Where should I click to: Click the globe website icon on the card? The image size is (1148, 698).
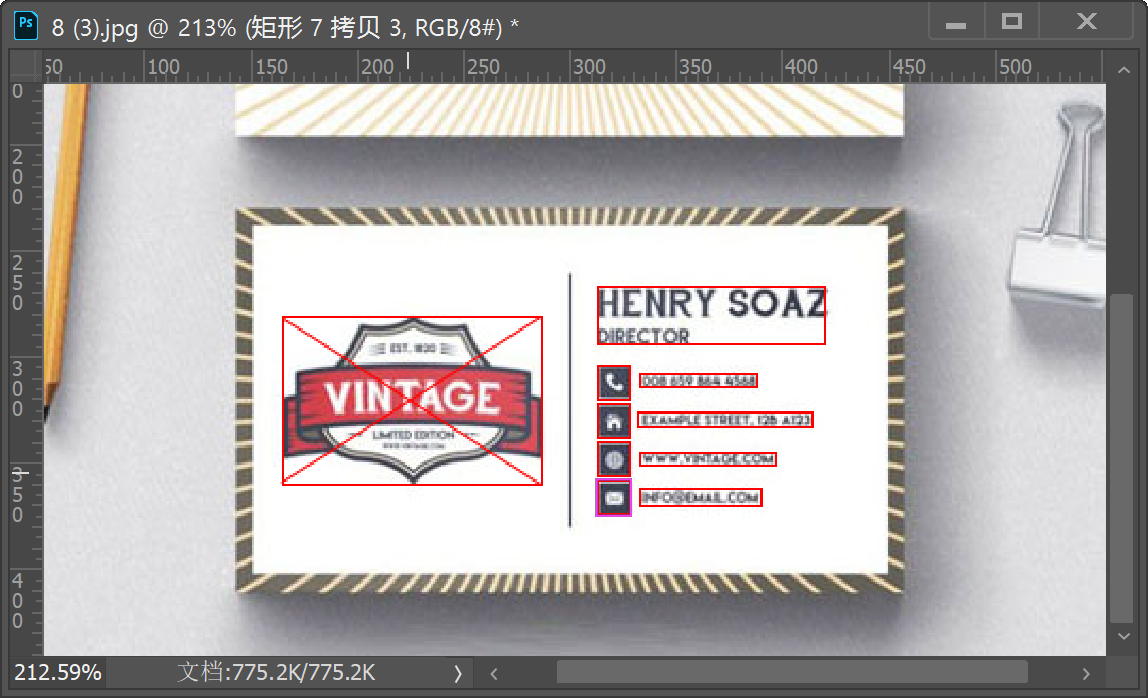[614, 459]
